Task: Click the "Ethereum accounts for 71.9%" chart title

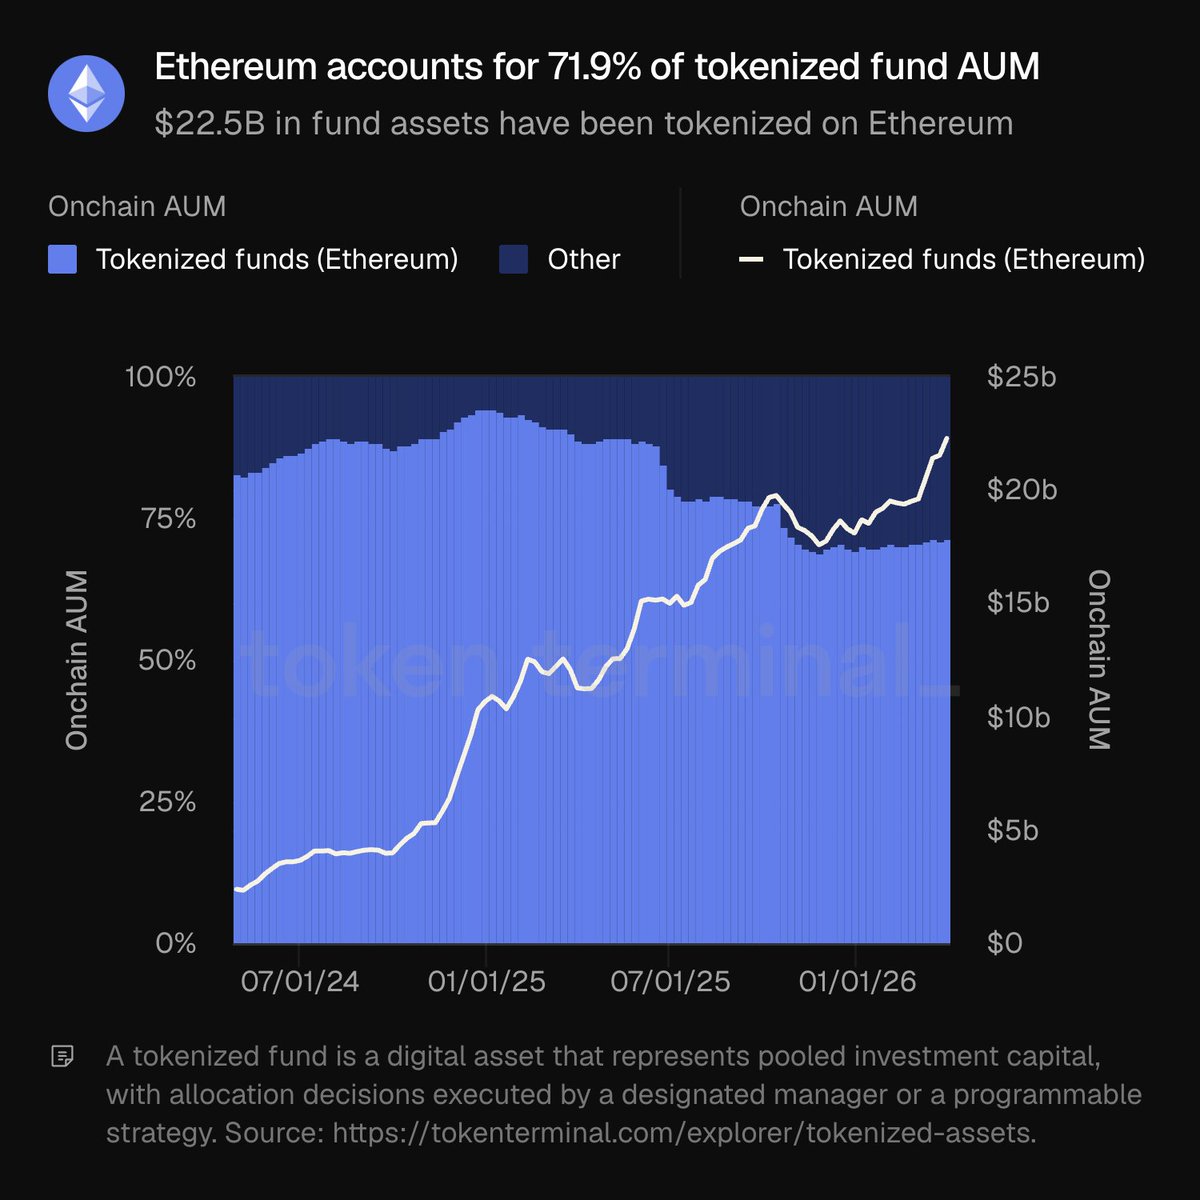Action: click(x=597, y=68)
